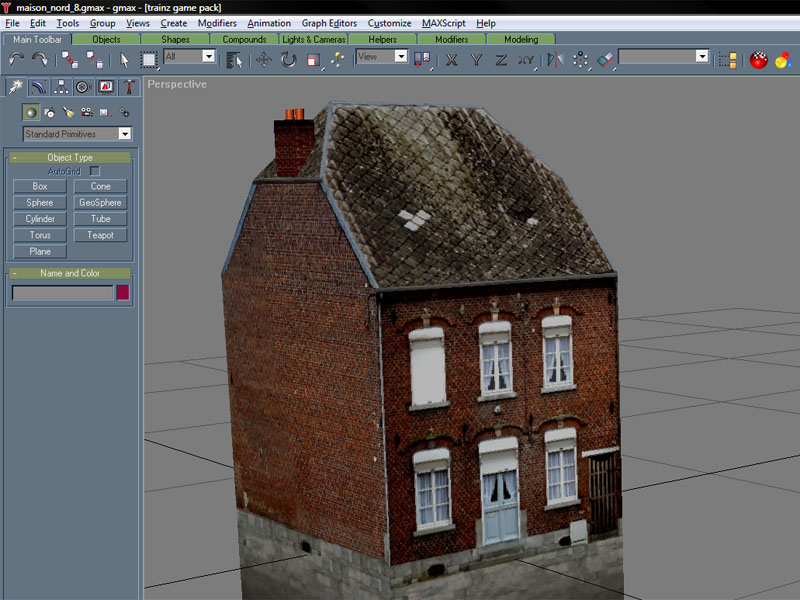The width and height of the screenshot is (800, 600).
Task: Open the Standard Primitives dropdown
Action: point(78,133)
